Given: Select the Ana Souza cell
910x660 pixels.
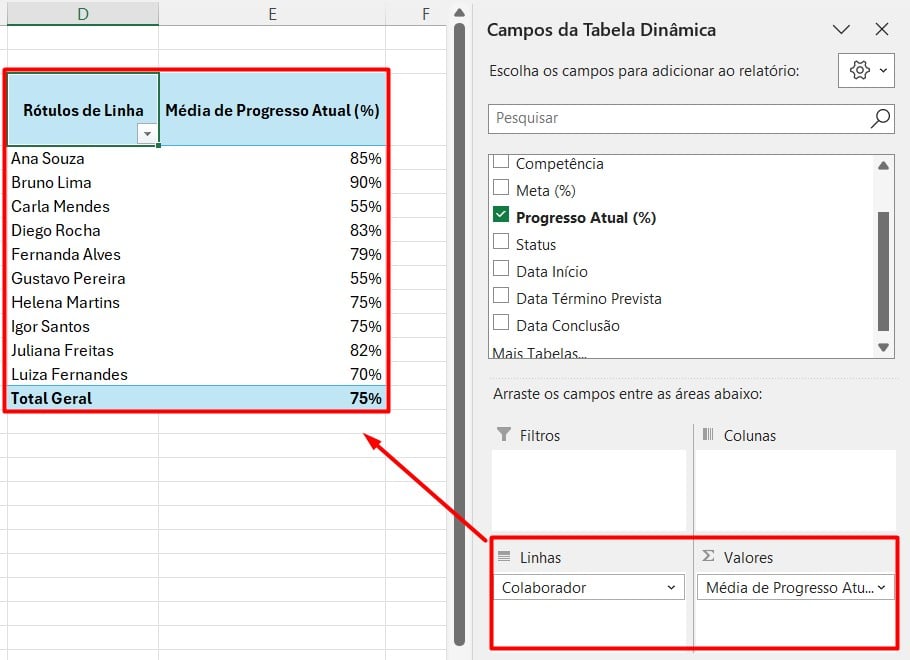Looking at the screenshot, I should (x=83, y=158).
